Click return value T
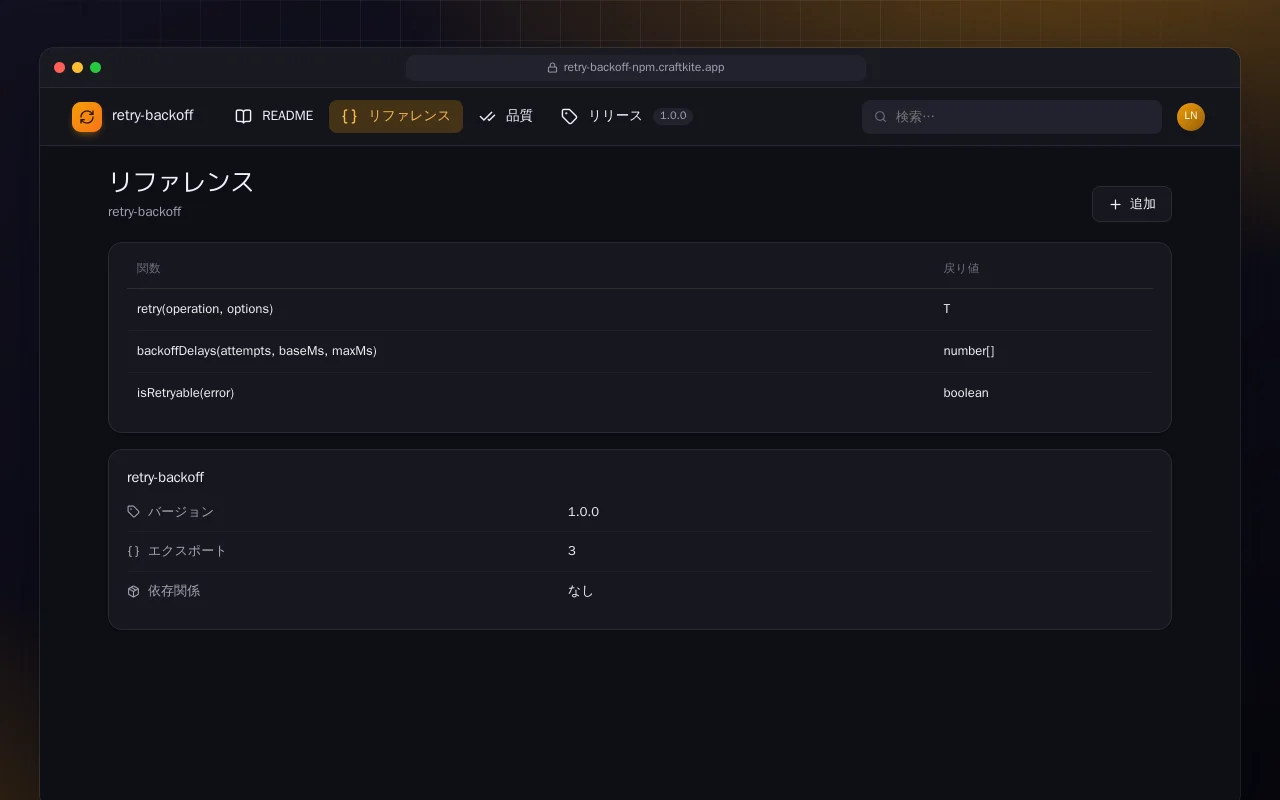The height and width of the screenshot is (800, 1280). (947, 309)
